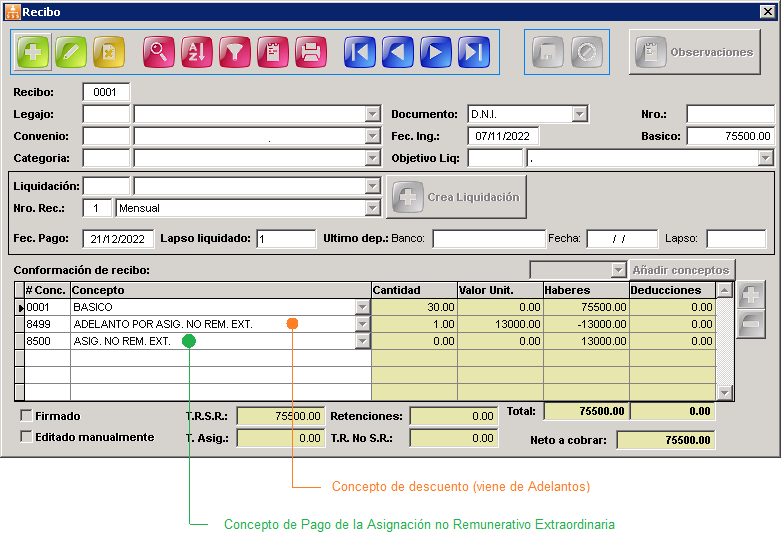Click the Haberes column header

coord(586,290)
